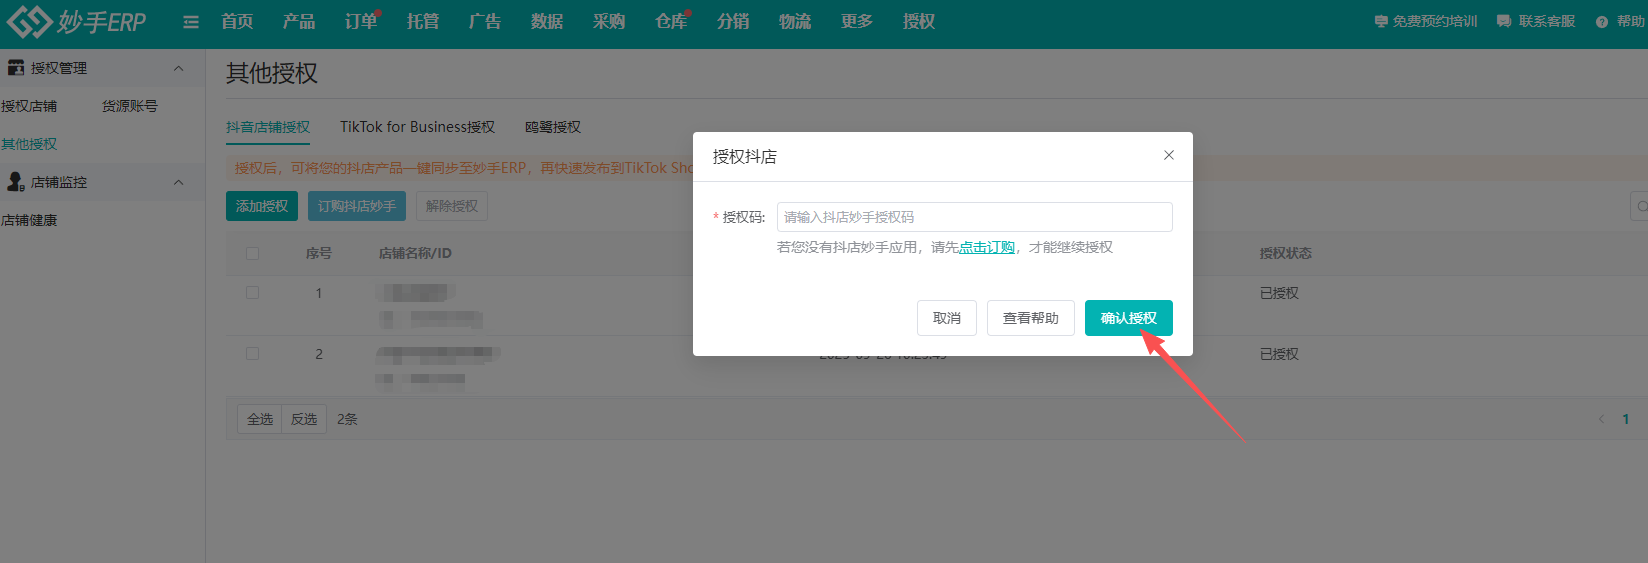
Task: Click the 店铺名称/ID column header
Action: pyautogui.click(x=415, y=253)
